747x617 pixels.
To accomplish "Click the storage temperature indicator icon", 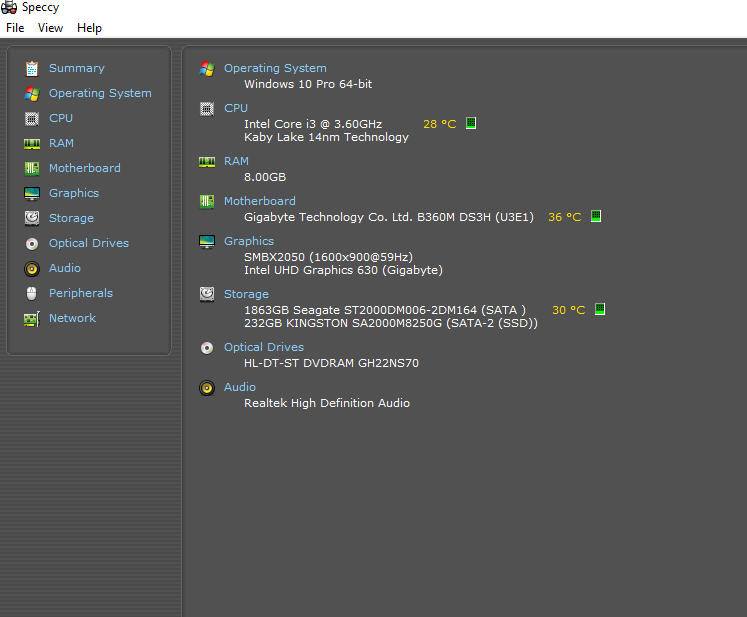I will pos(600,309).
